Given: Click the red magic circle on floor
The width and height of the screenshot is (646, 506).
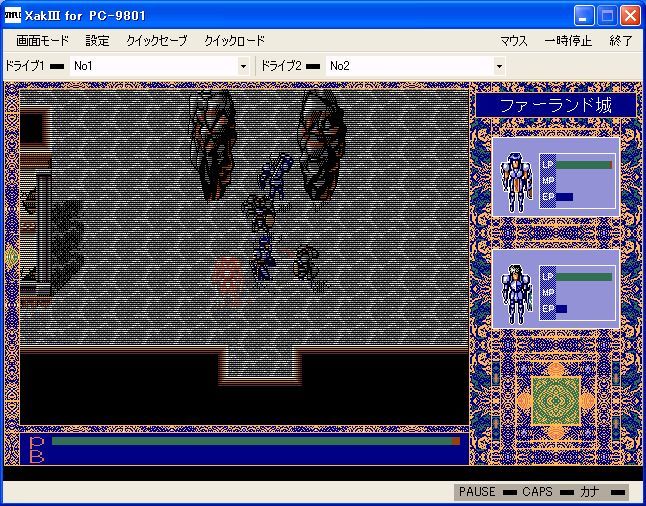Looking at the screenshot, I should pos(227,281).
